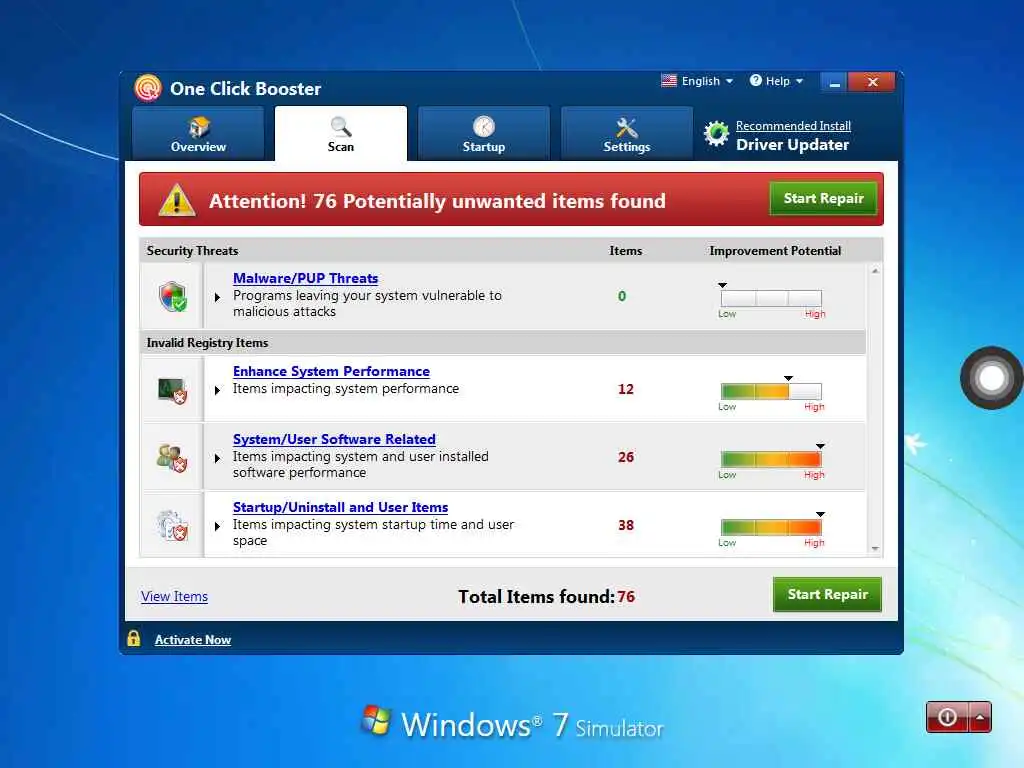The height and width of the screenshot is (768, 1024).
Task: Close the One Click Booster window
Action: (872, 82)
